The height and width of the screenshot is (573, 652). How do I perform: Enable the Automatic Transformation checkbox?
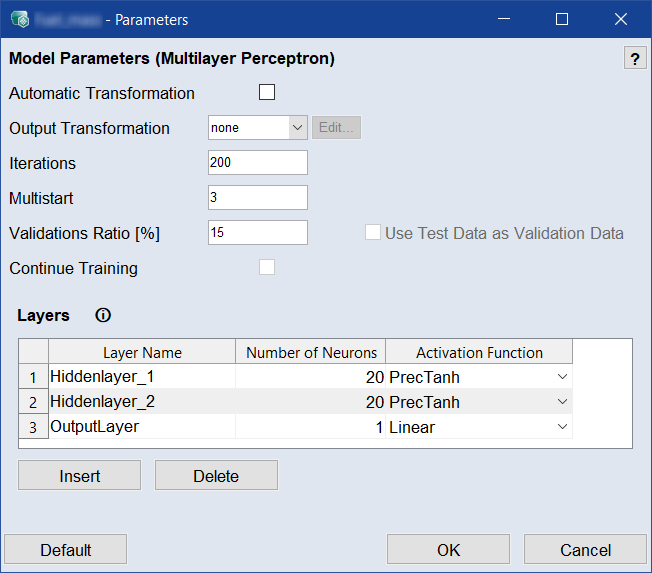tap(267, 93)
